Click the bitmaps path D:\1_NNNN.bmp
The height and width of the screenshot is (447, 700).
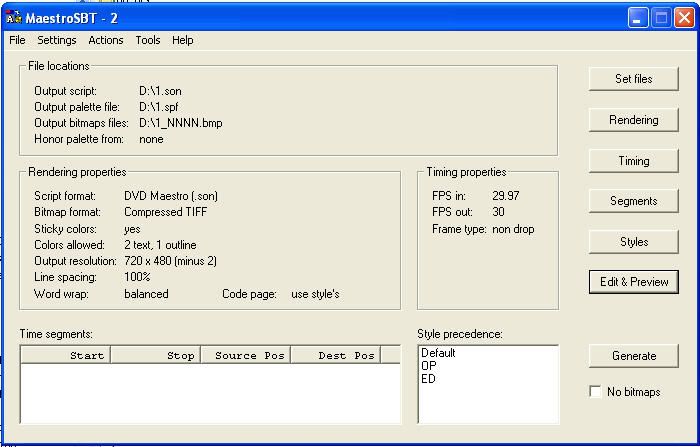tap(181, 123)
